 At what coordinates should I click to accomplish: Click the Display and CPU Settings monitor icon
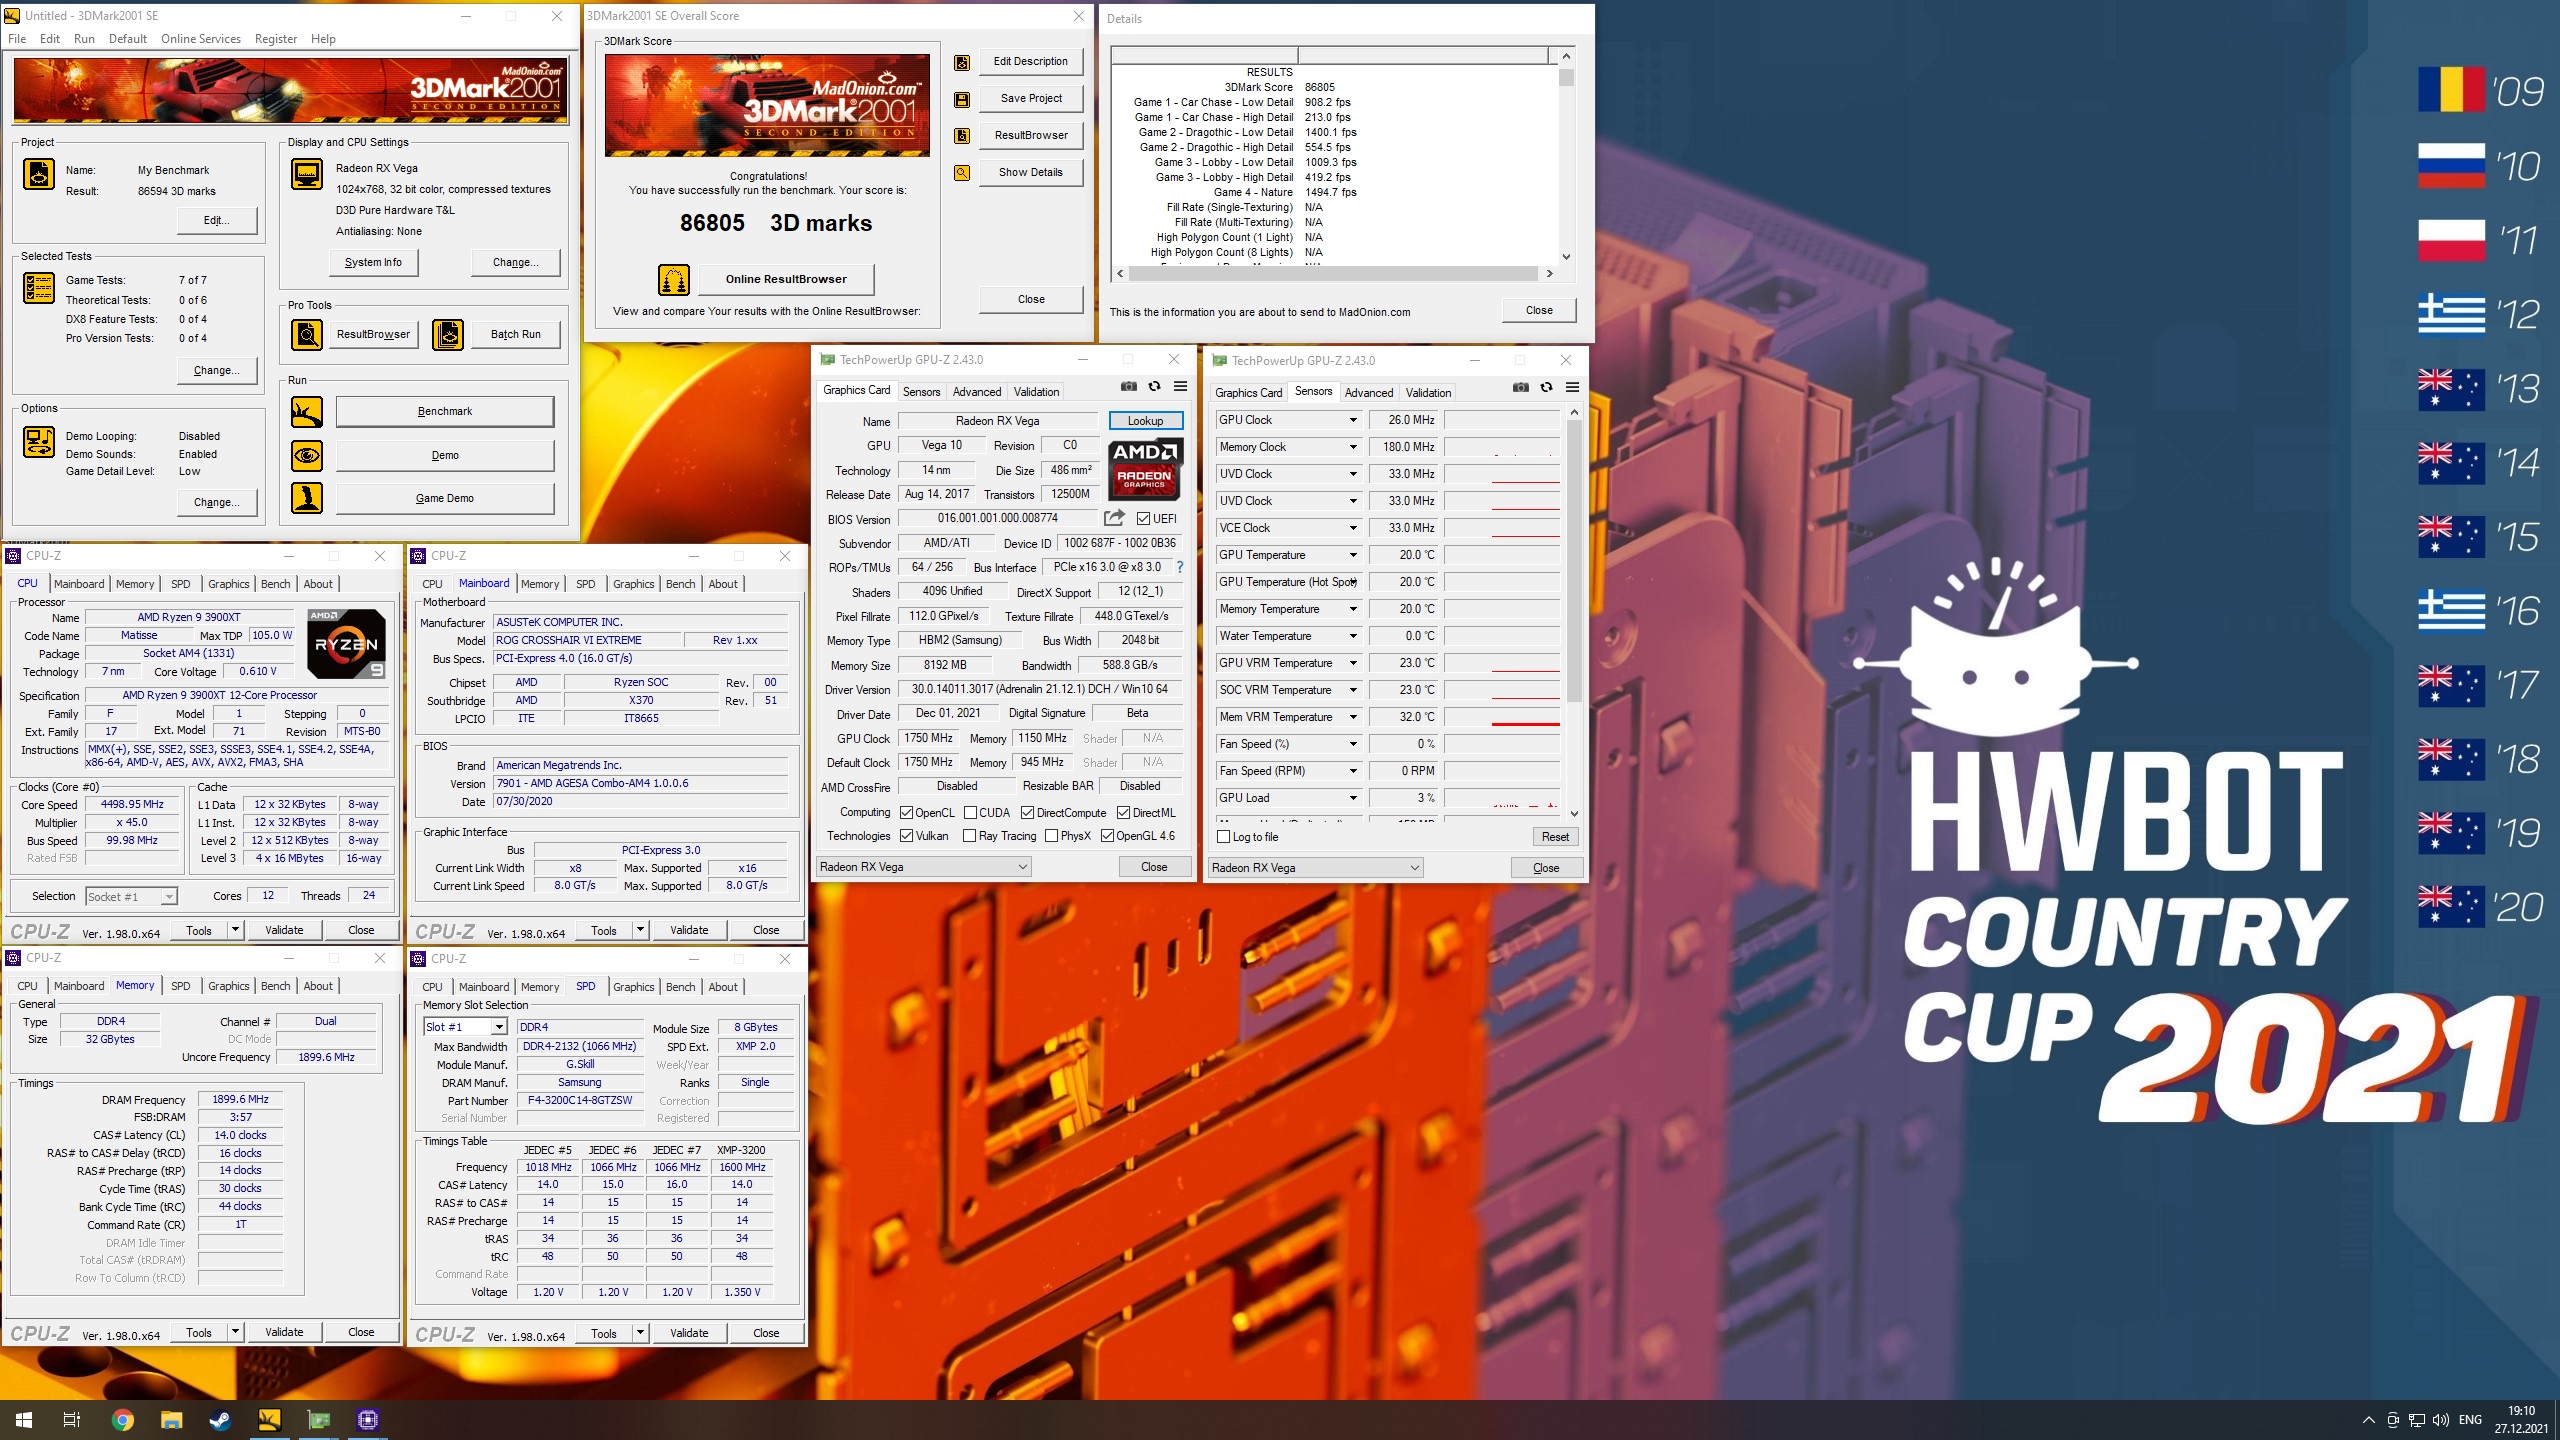[x=307, y=174]
